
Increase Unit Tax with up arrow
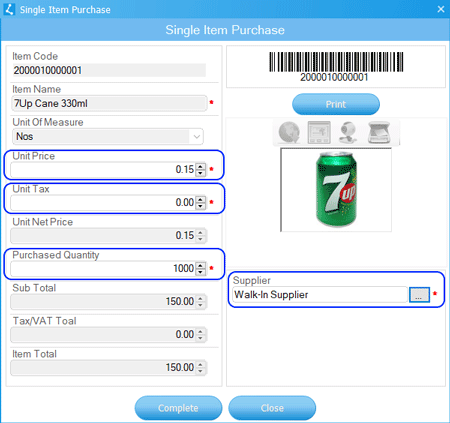pyautogui.click(x=200, y=199)
